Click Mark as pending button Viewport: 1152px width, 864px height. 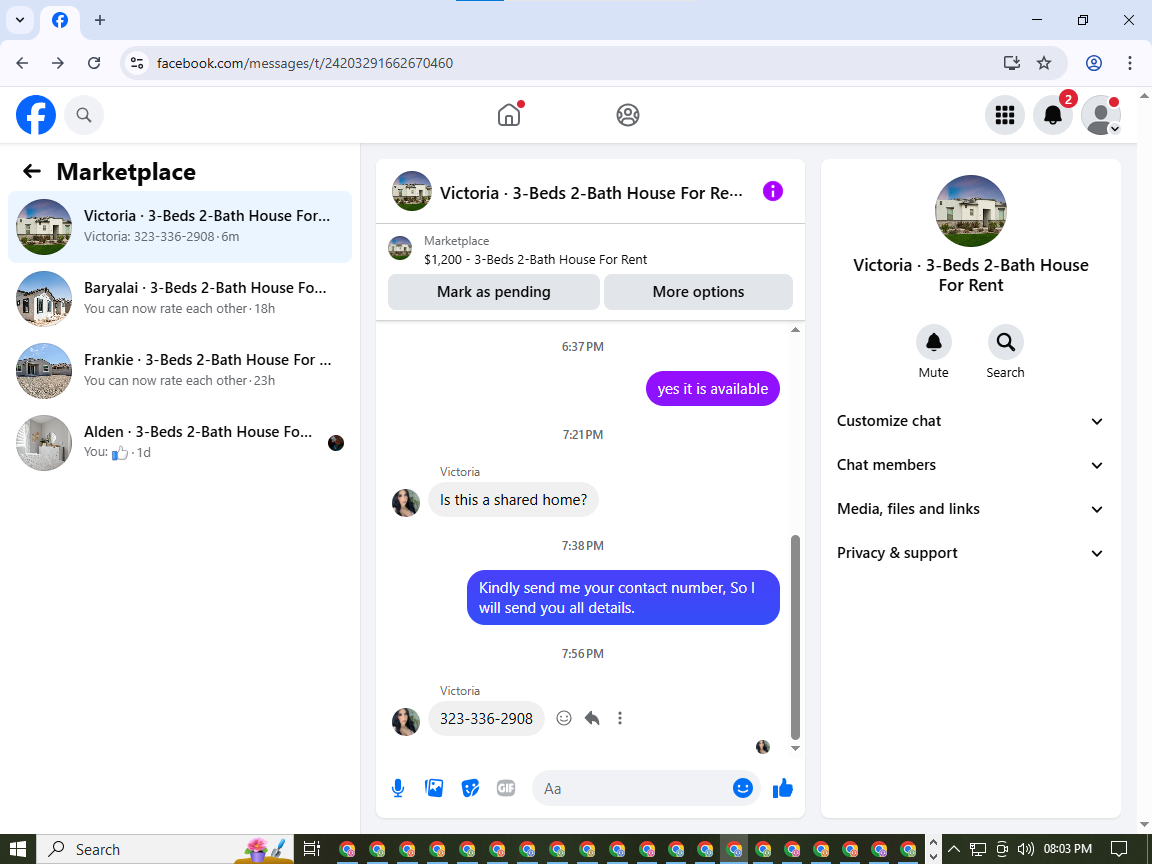pos(494,292)
